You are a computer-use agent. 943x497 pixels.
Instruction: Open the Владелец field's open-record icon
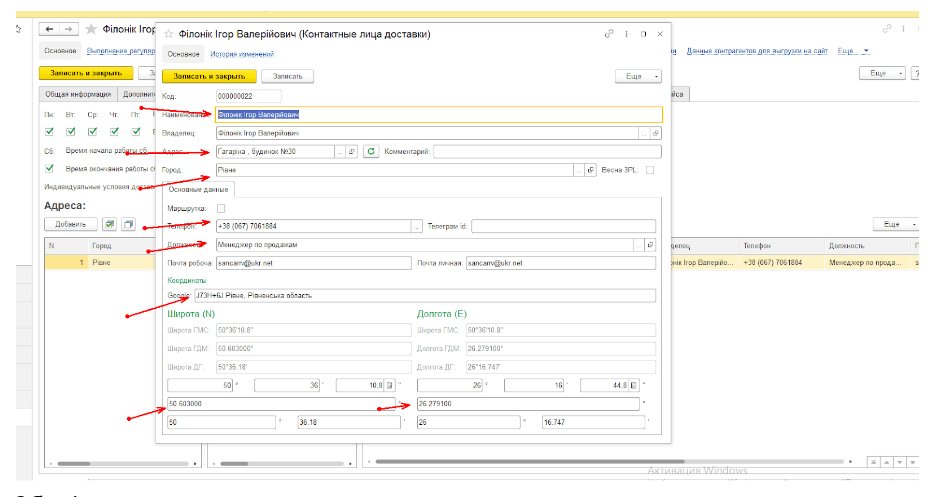[657, 132]
